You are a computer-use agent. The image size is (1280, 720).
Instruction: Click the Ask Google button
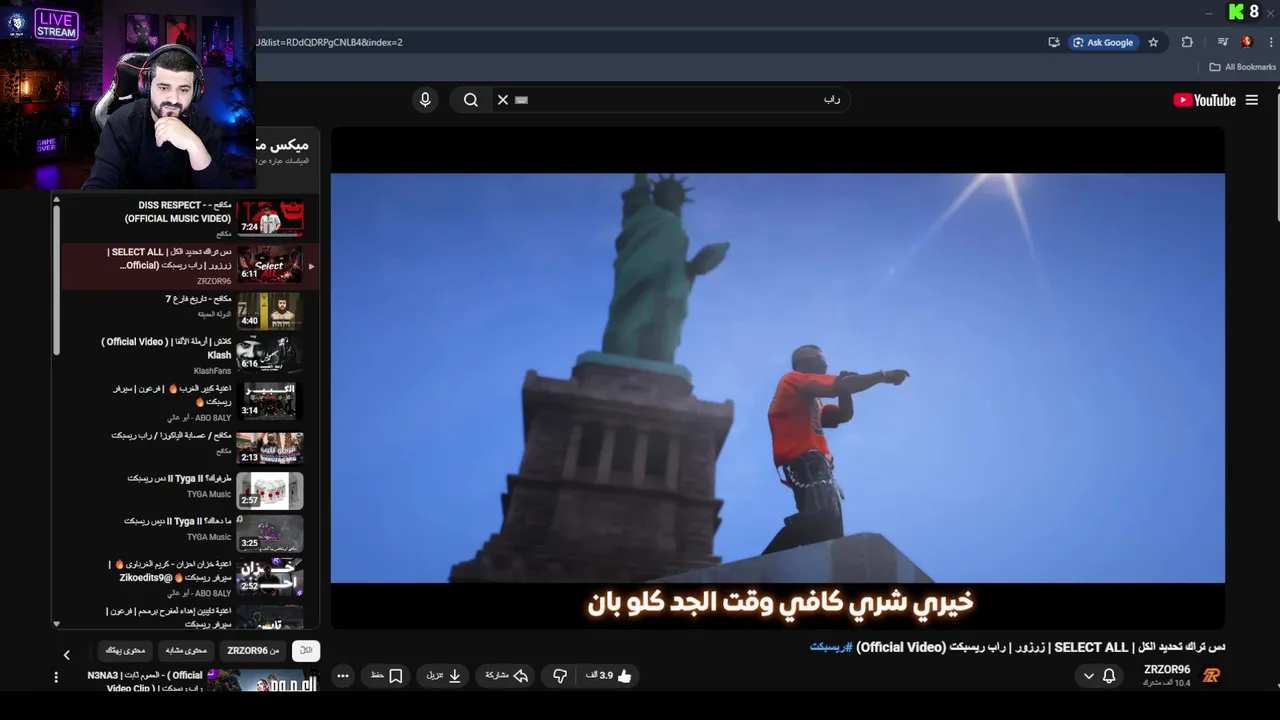(1103, 42)
